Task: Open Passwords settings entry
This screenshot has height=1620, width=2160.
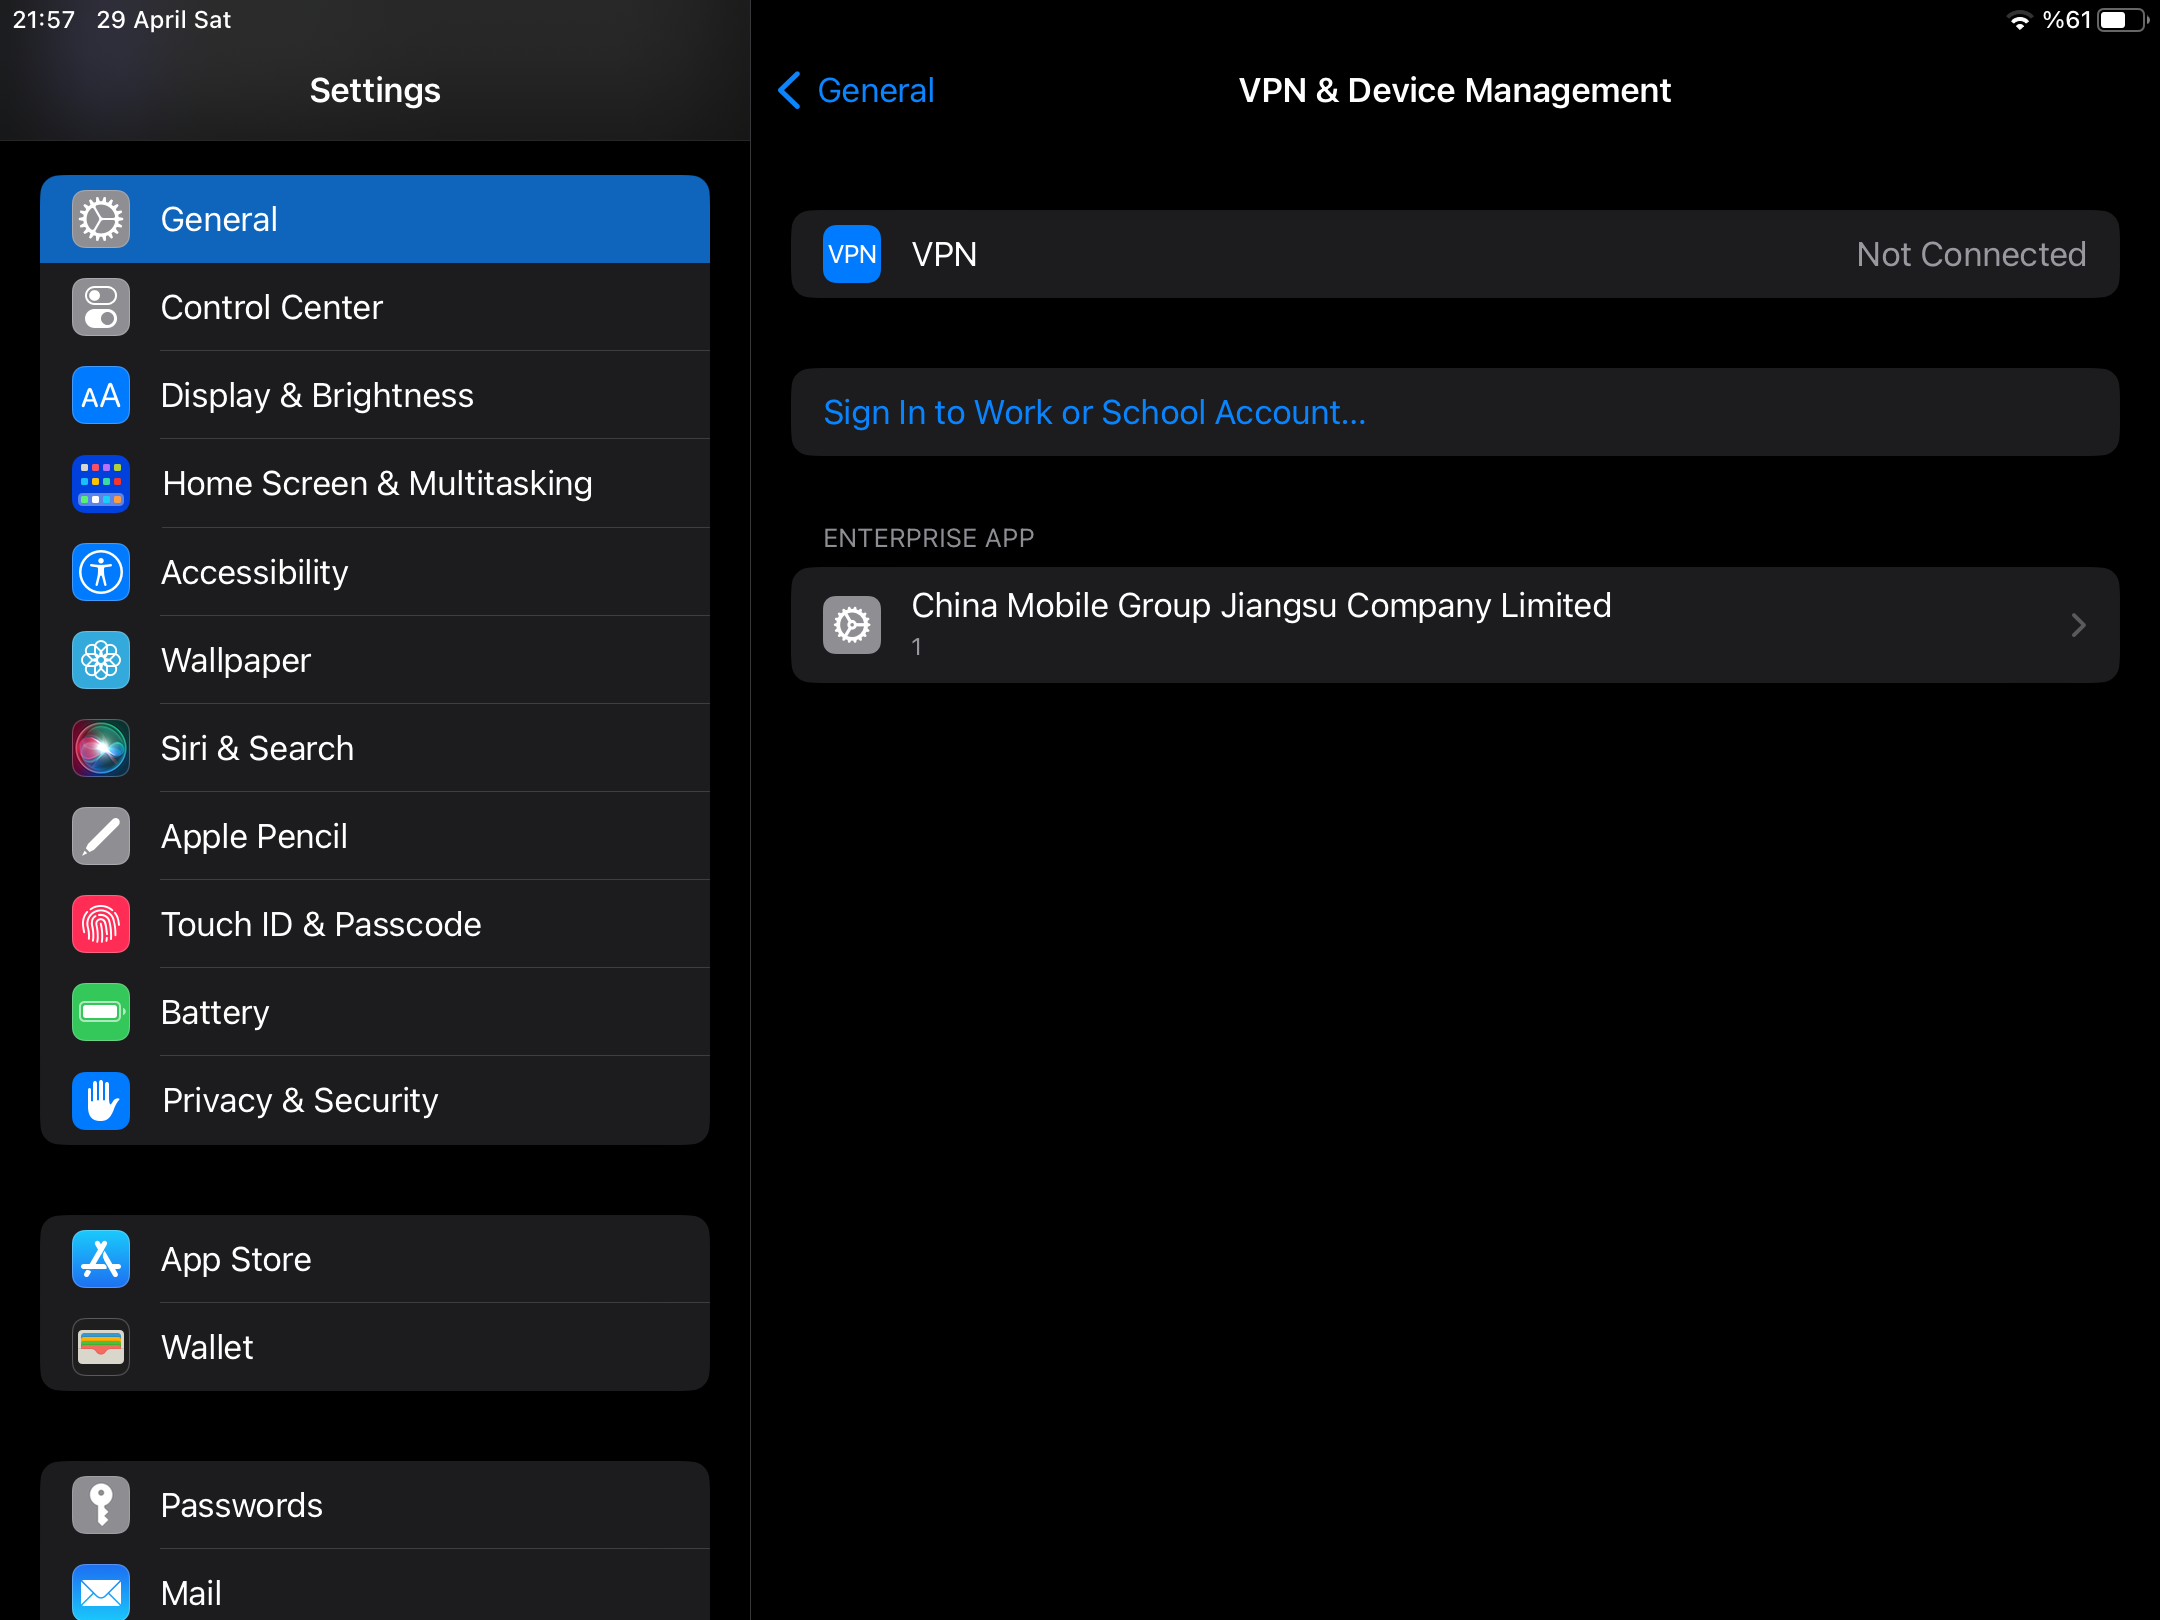Action: pos(242,1505)
